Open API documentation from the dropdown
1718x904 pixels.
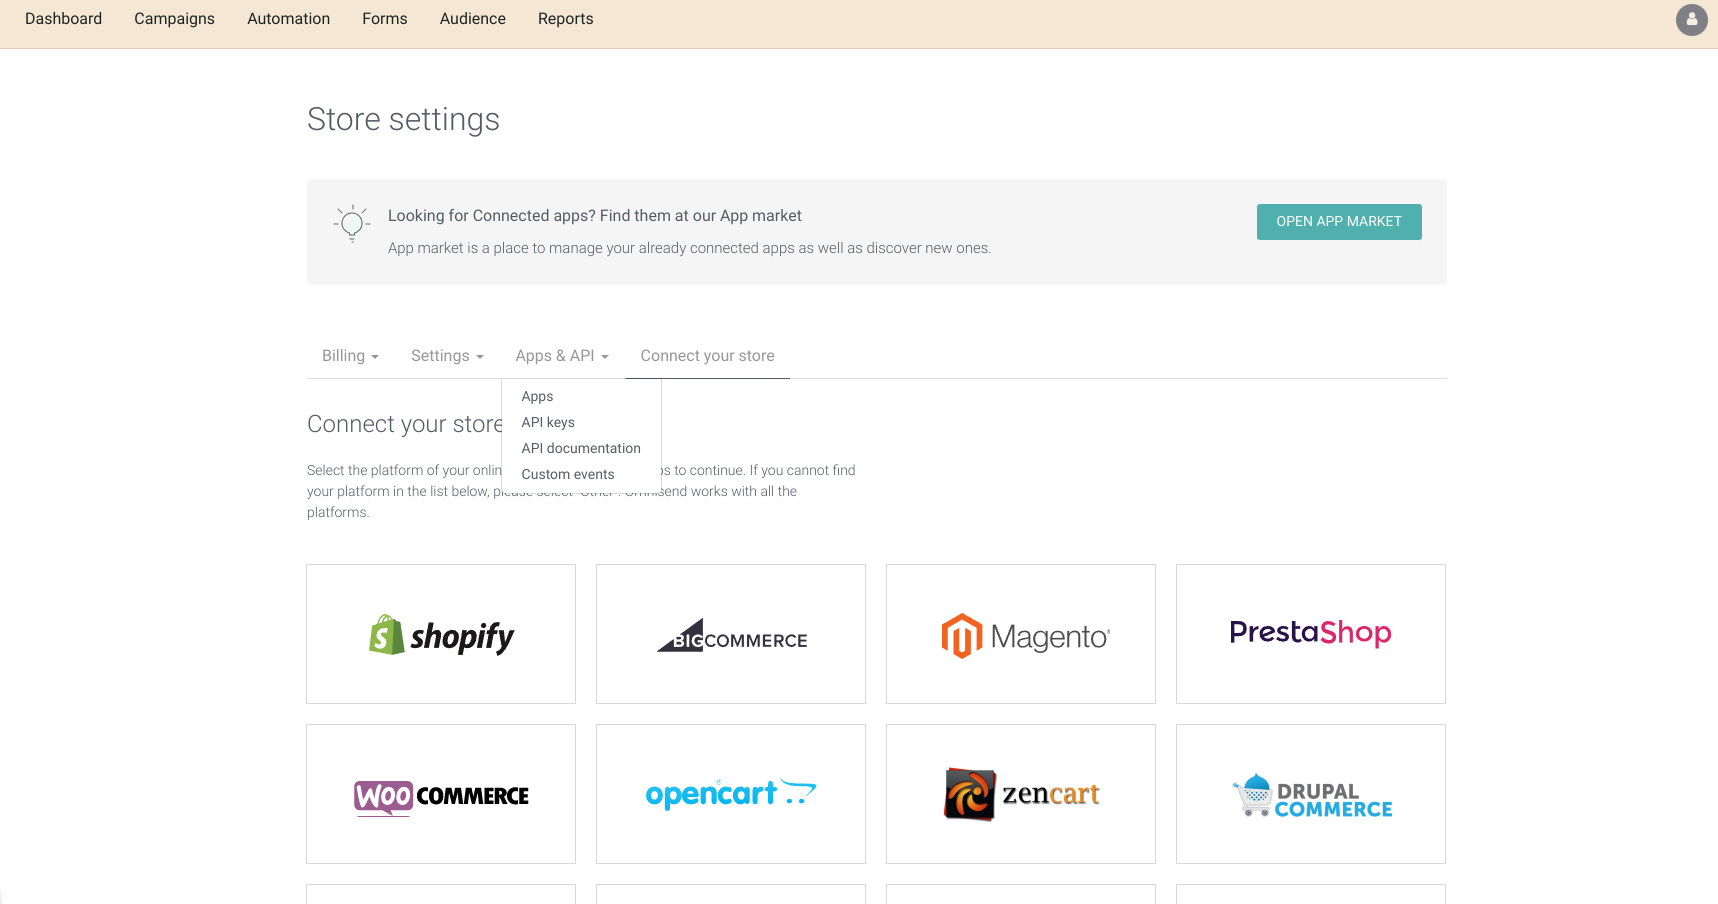581,448
